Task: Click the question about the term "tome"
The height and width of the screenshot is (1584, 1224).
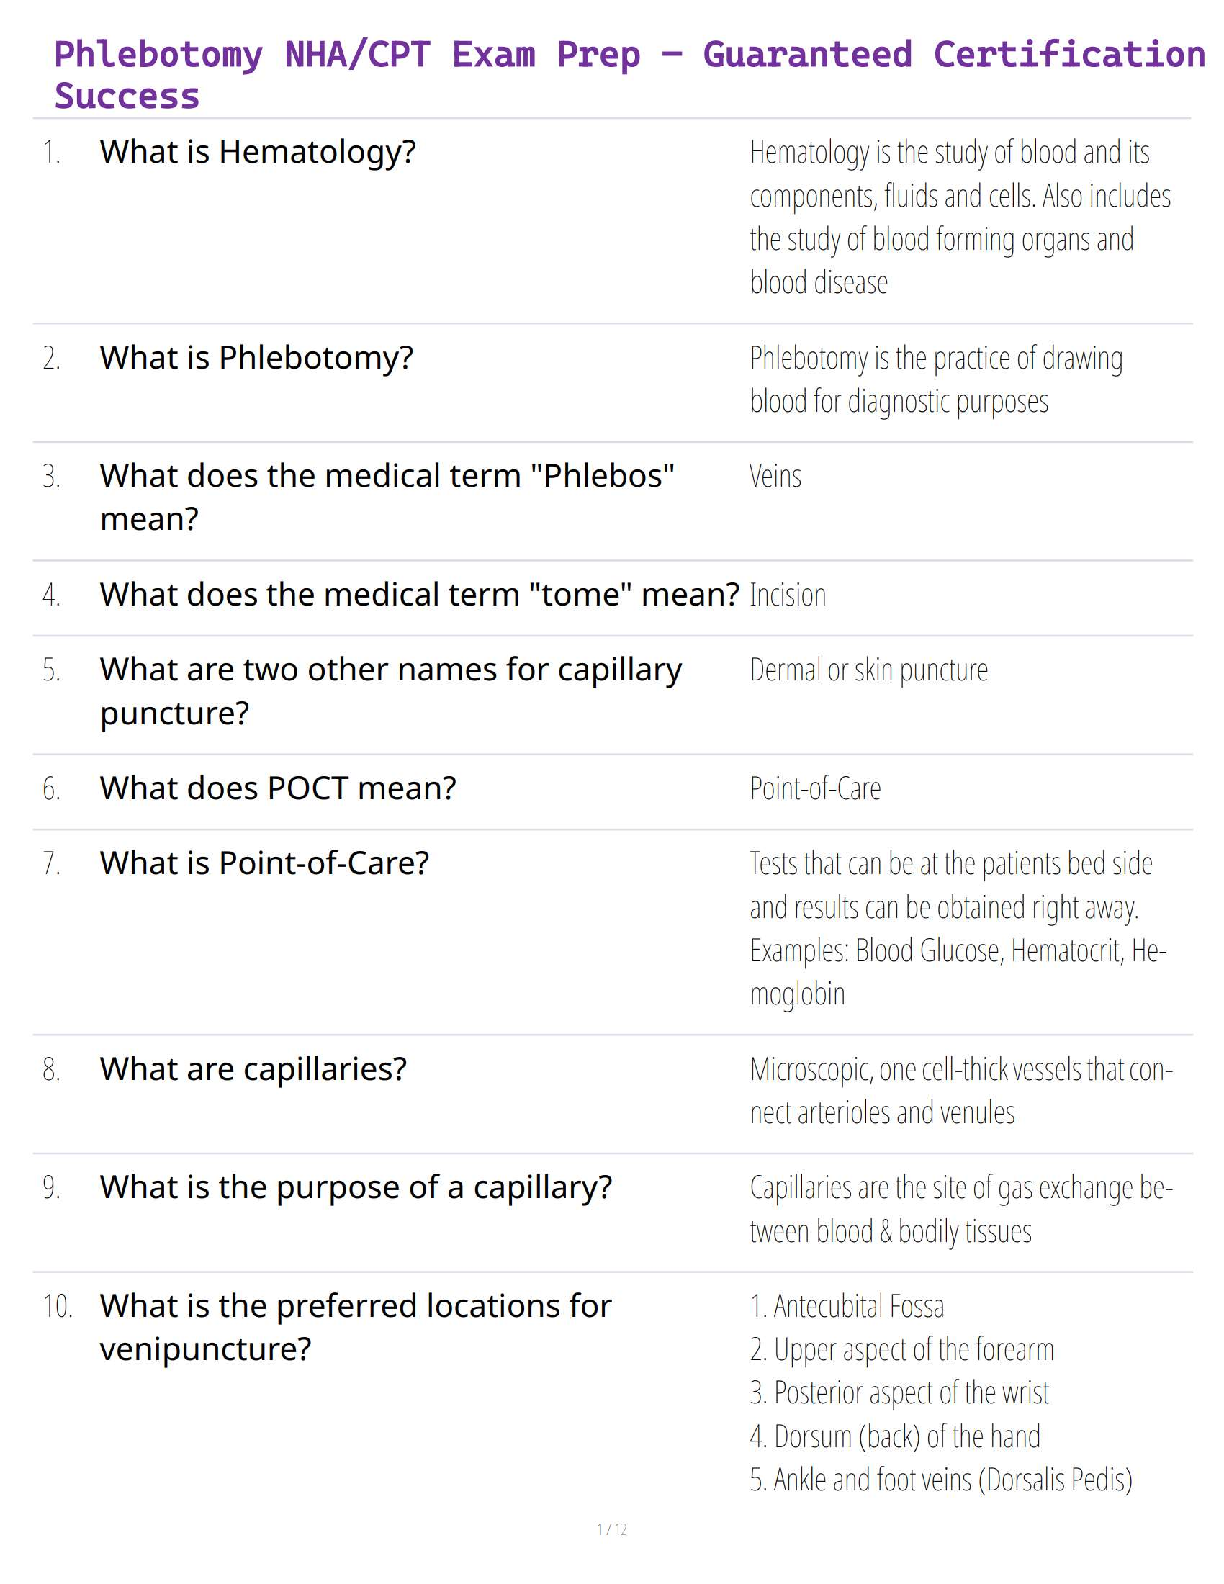Action: pos(419,595)
